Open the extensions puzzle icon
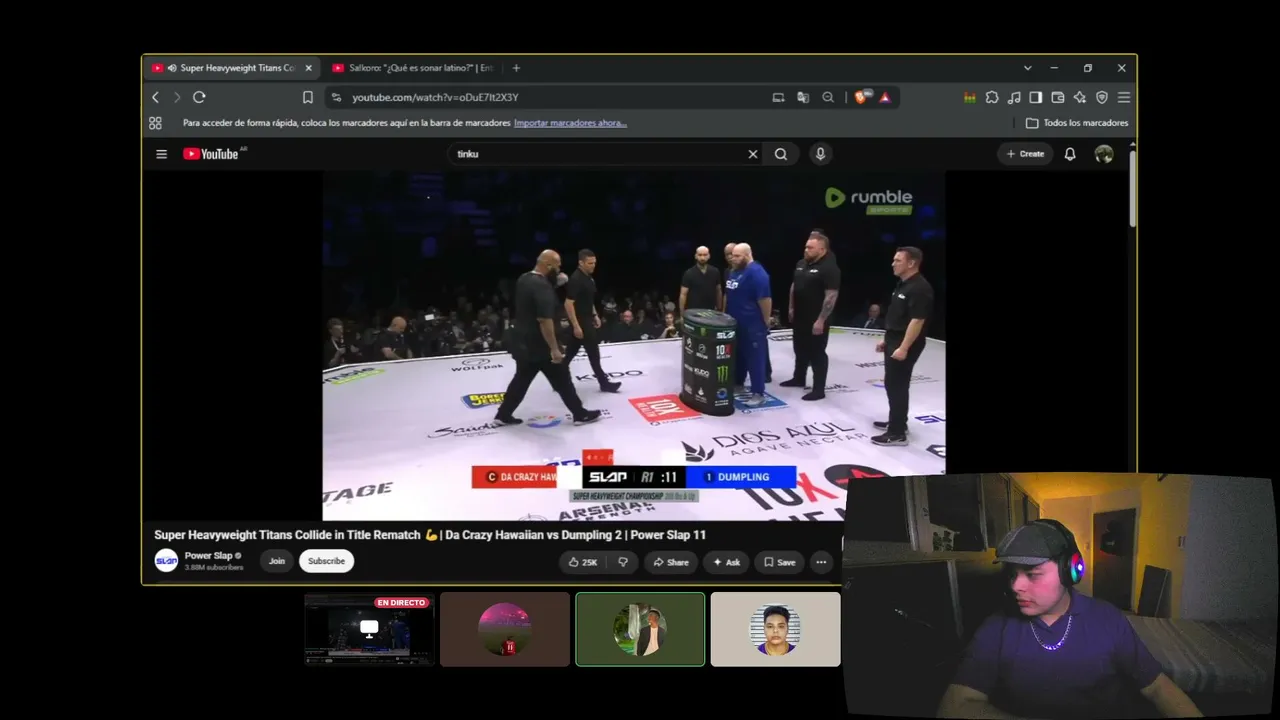The height and width of the screenshot is (720, 1280). [x=992, y=97]
